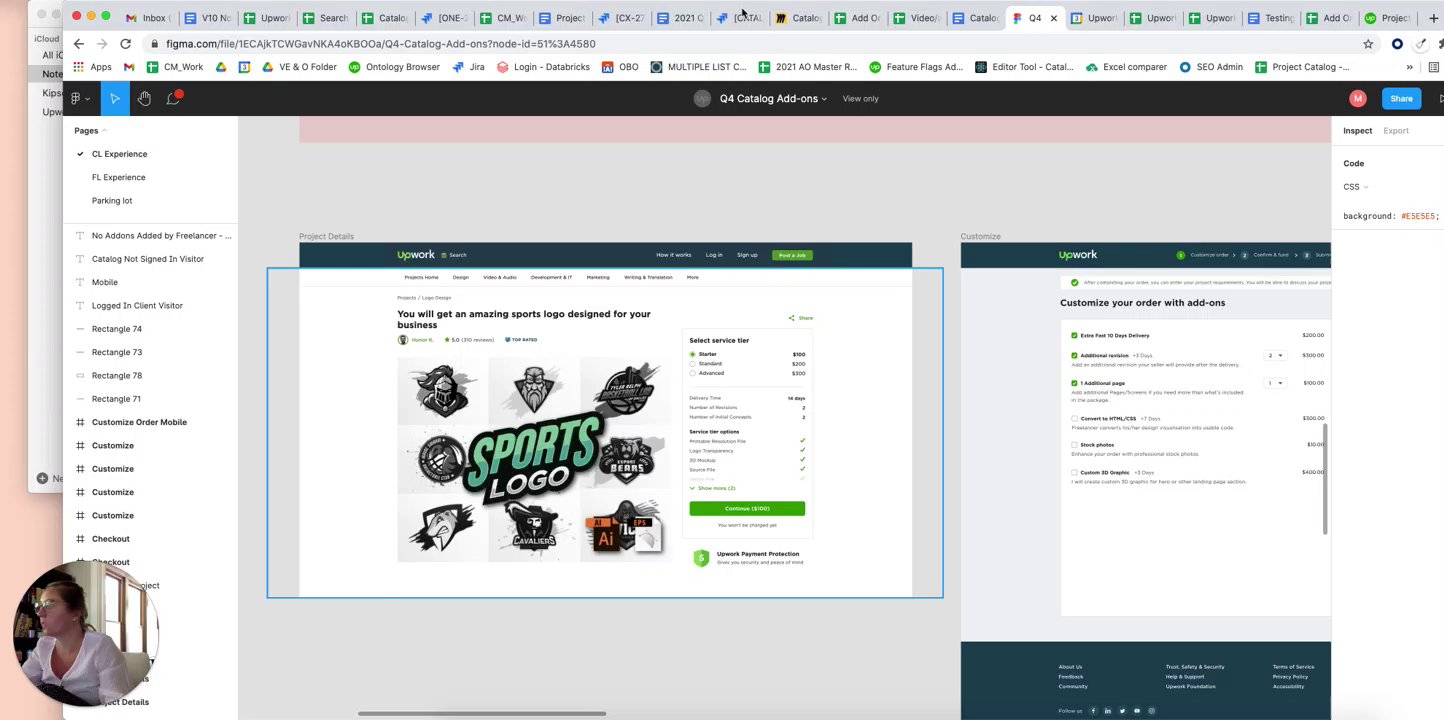This screenshot has height=720, width=1444.
Task: Open the Jira bookmark
Action: pyautogui.click(x=469, y=67)
